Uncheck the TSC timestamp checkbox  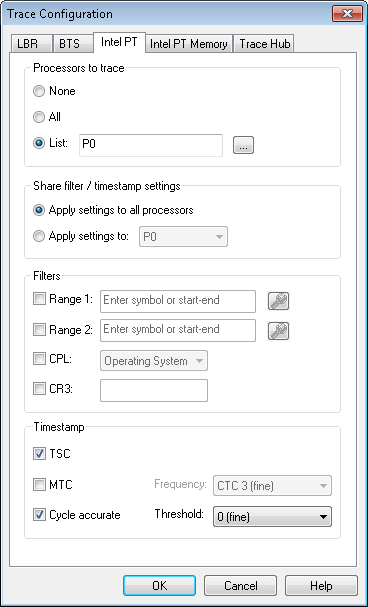click(x=39, y=453)
